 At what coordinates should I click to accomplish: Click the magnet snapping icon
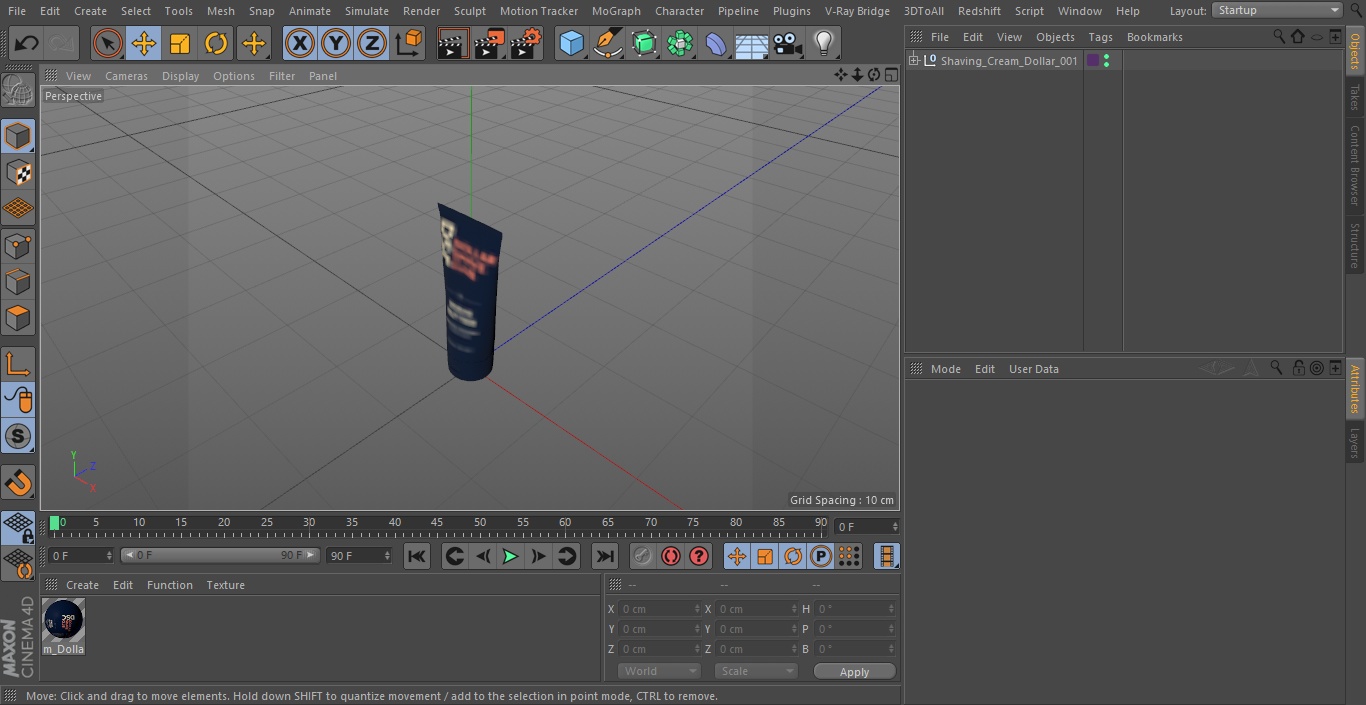tap(18, 483)
